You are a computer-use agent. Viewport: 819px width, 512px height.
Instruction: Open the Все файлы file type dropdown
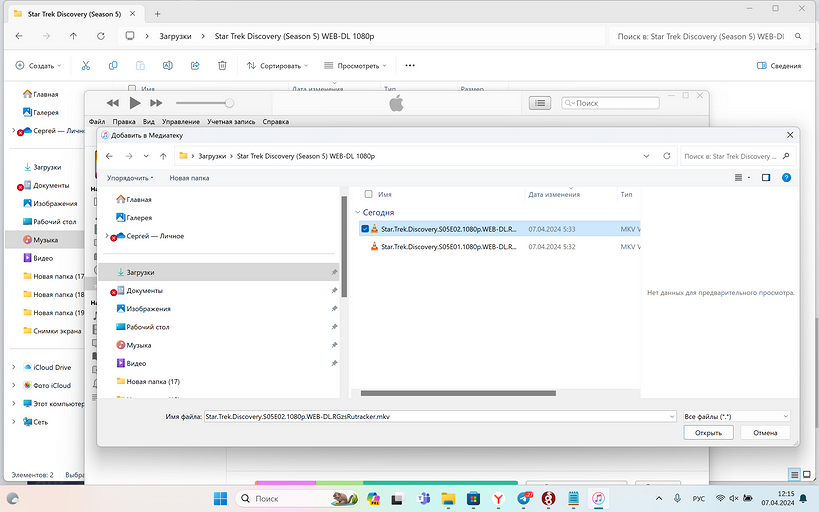click(737, 415)
